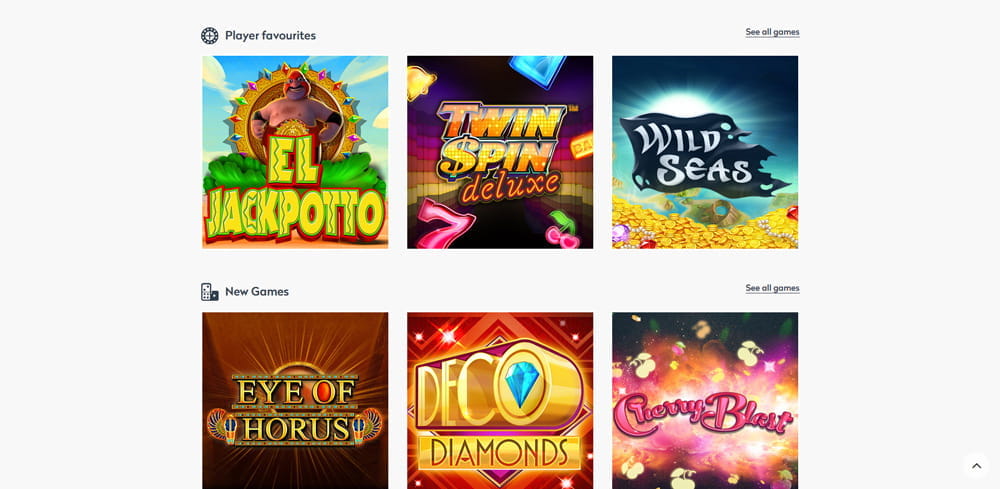Open the Wild Seas game thumbnail
Viewport: 1000px width, 489px height.
click(705, 152)
